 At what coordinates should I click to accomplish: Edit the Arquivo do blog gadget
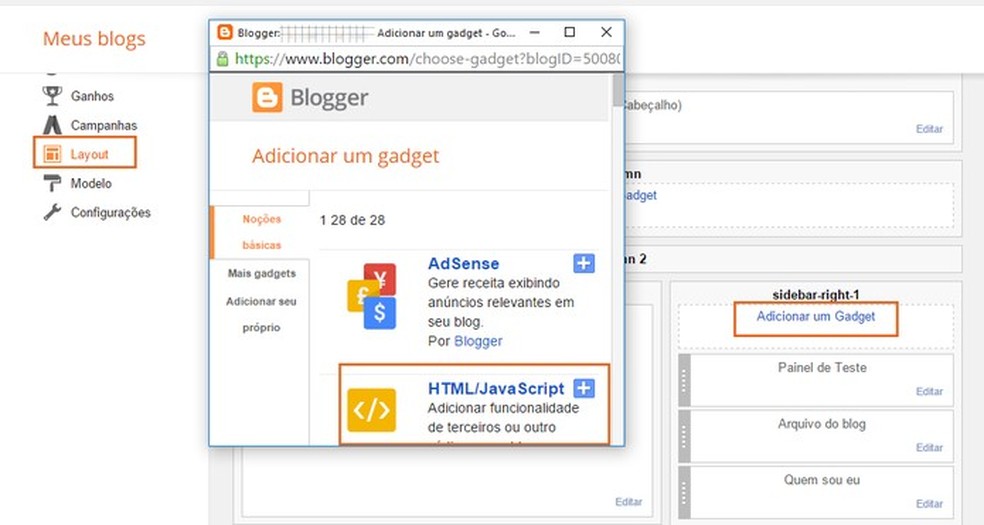(x=929, y=447)
